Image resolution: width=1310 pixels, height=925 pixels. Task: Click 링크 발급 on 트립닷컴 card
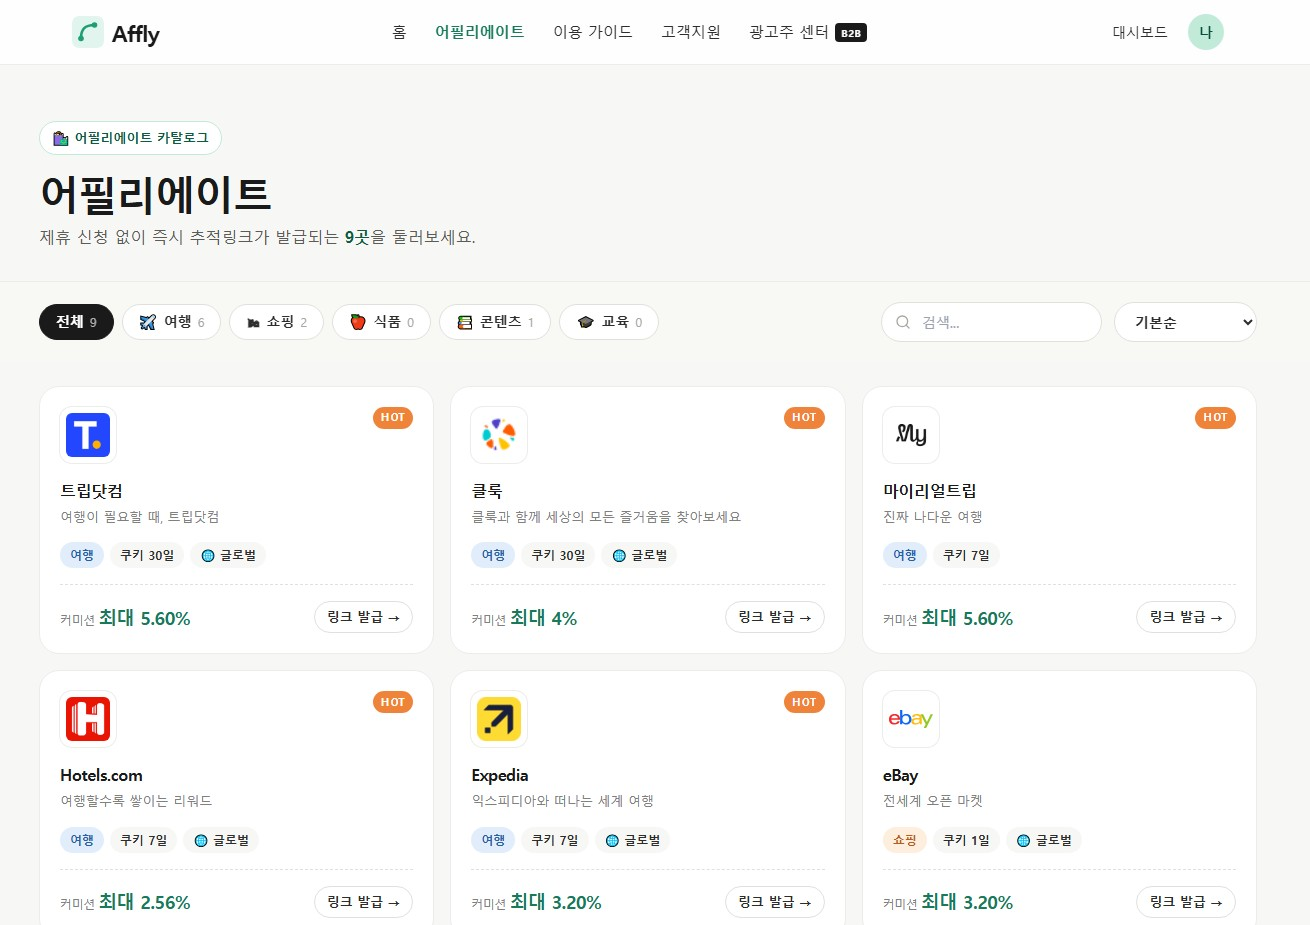pos(363,617)
